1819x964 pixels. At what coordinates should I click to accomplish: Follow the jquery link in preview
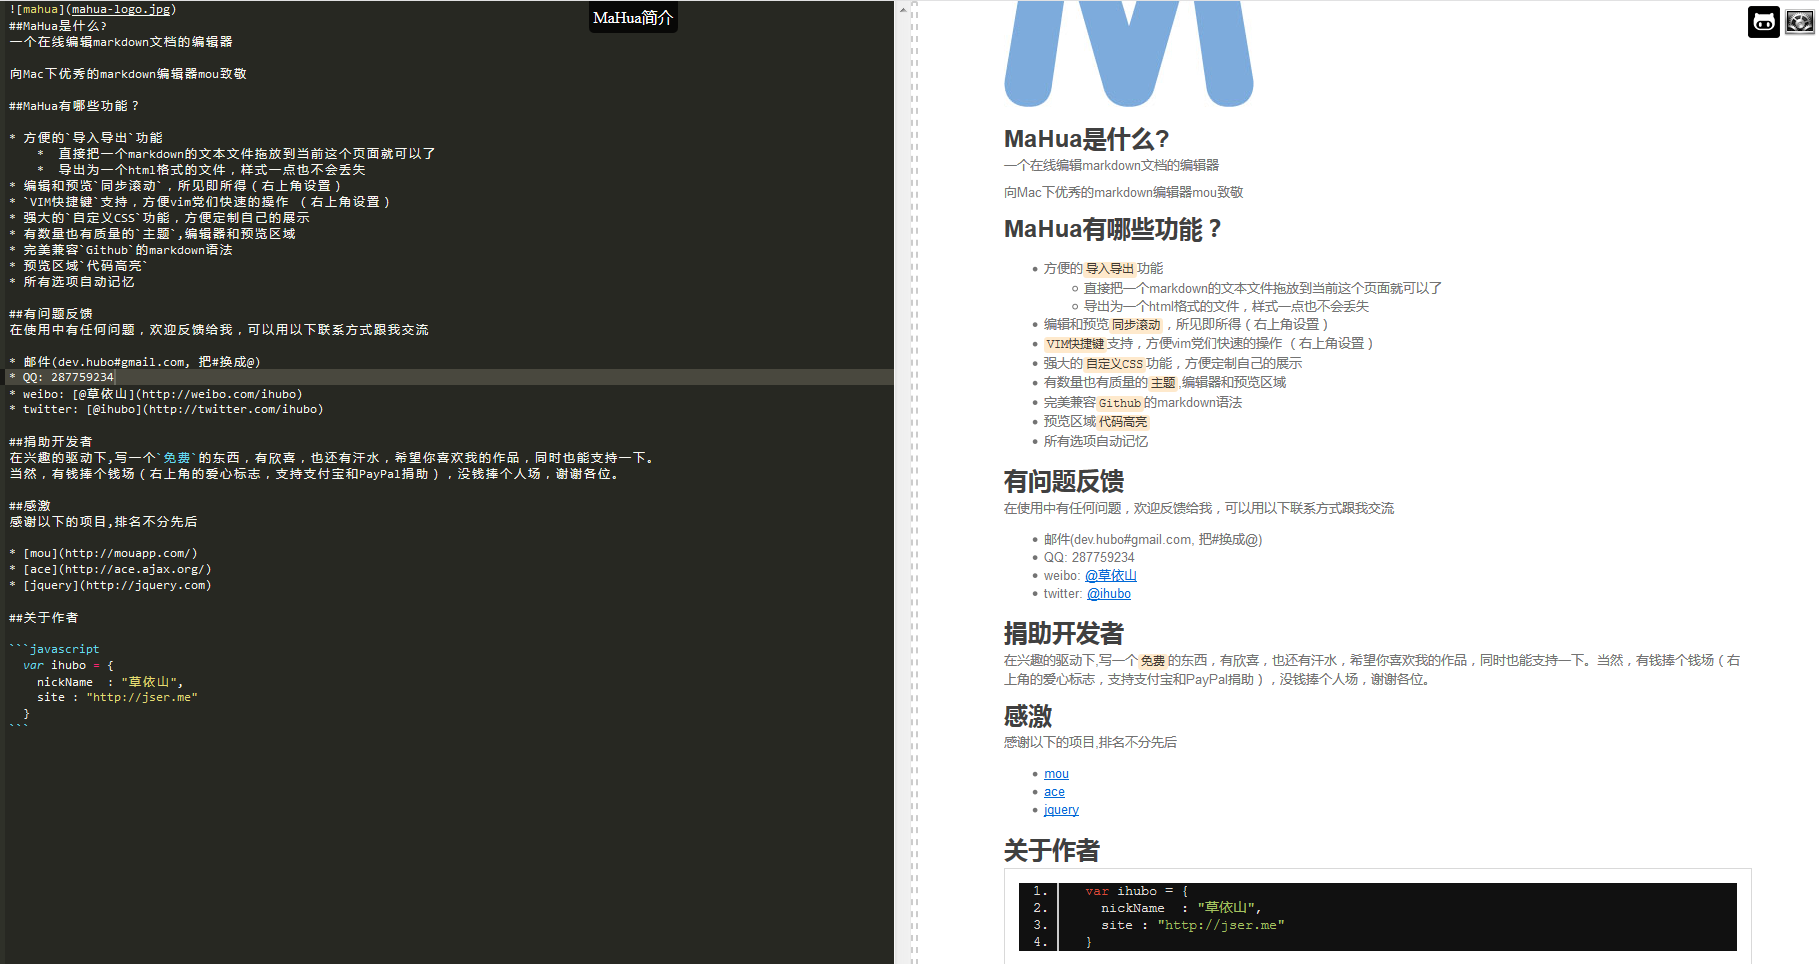1061,810
